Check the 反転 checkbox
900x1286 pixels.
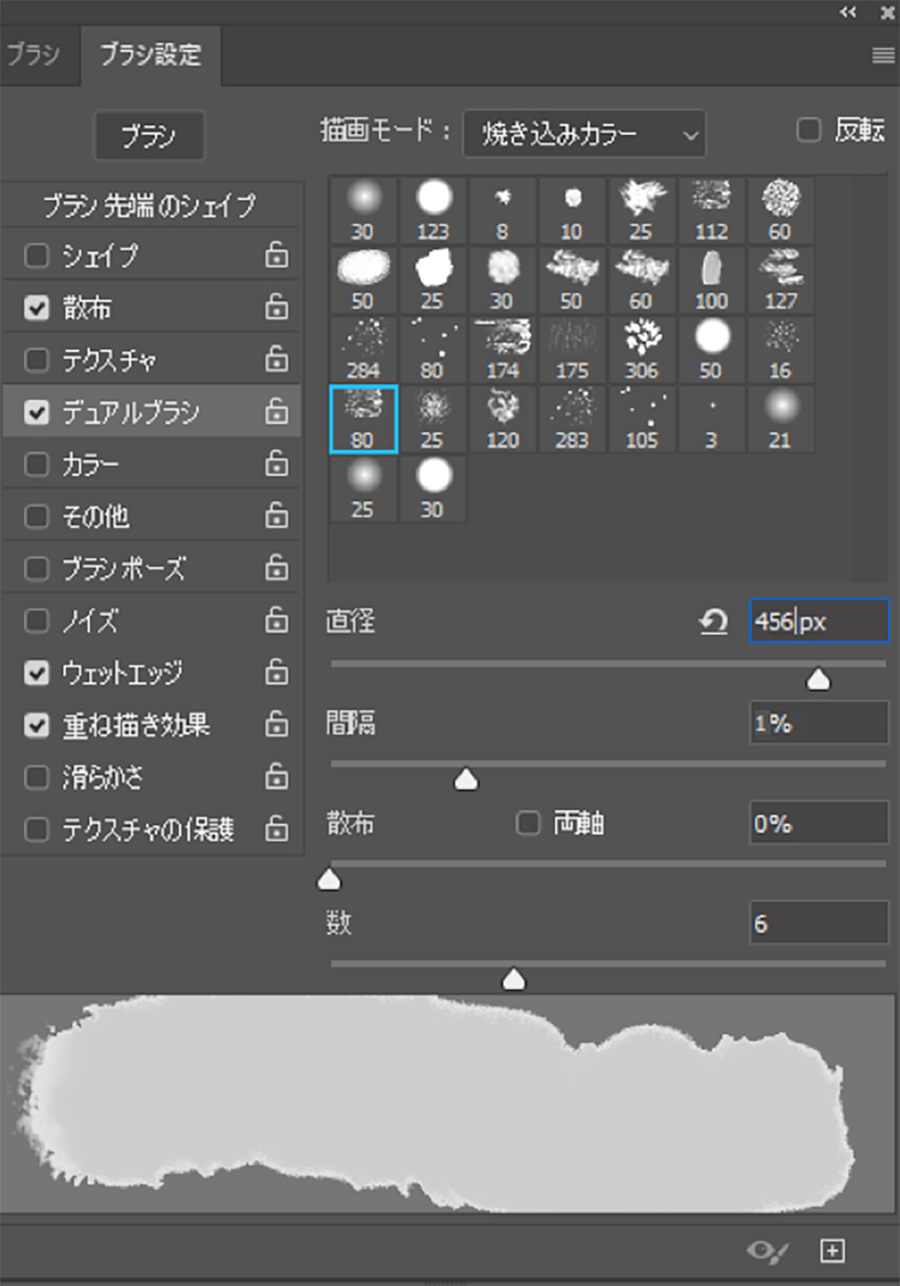pyautogui.click(x=808, y=130)
